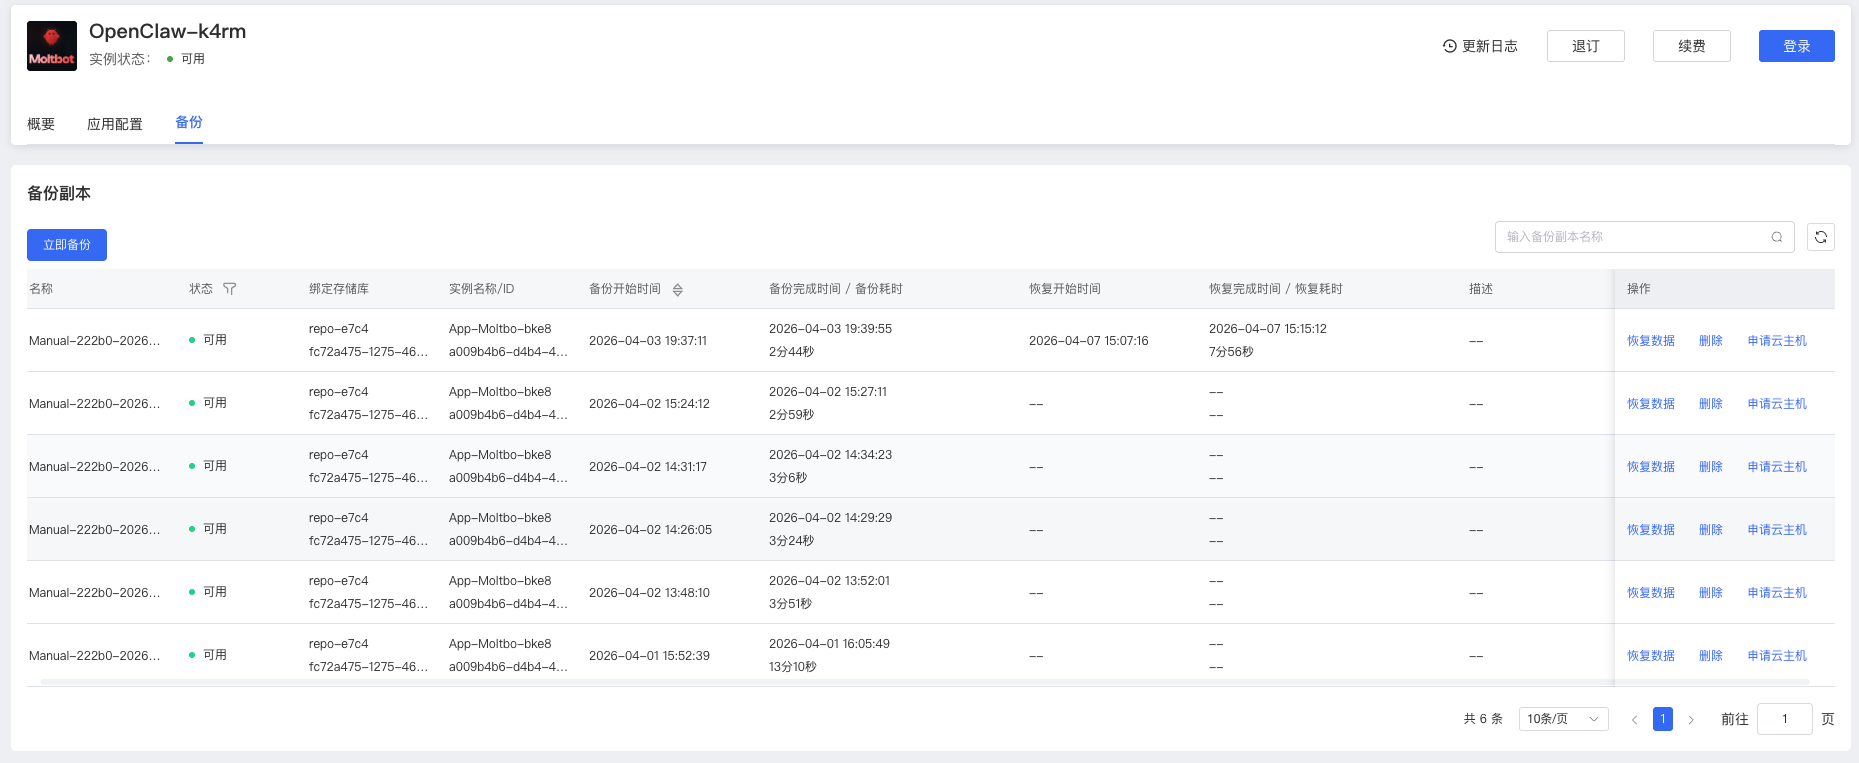
Task: Click 恢复数据 for the 2026-04-03 backup
Action: tap(1650, 341)
